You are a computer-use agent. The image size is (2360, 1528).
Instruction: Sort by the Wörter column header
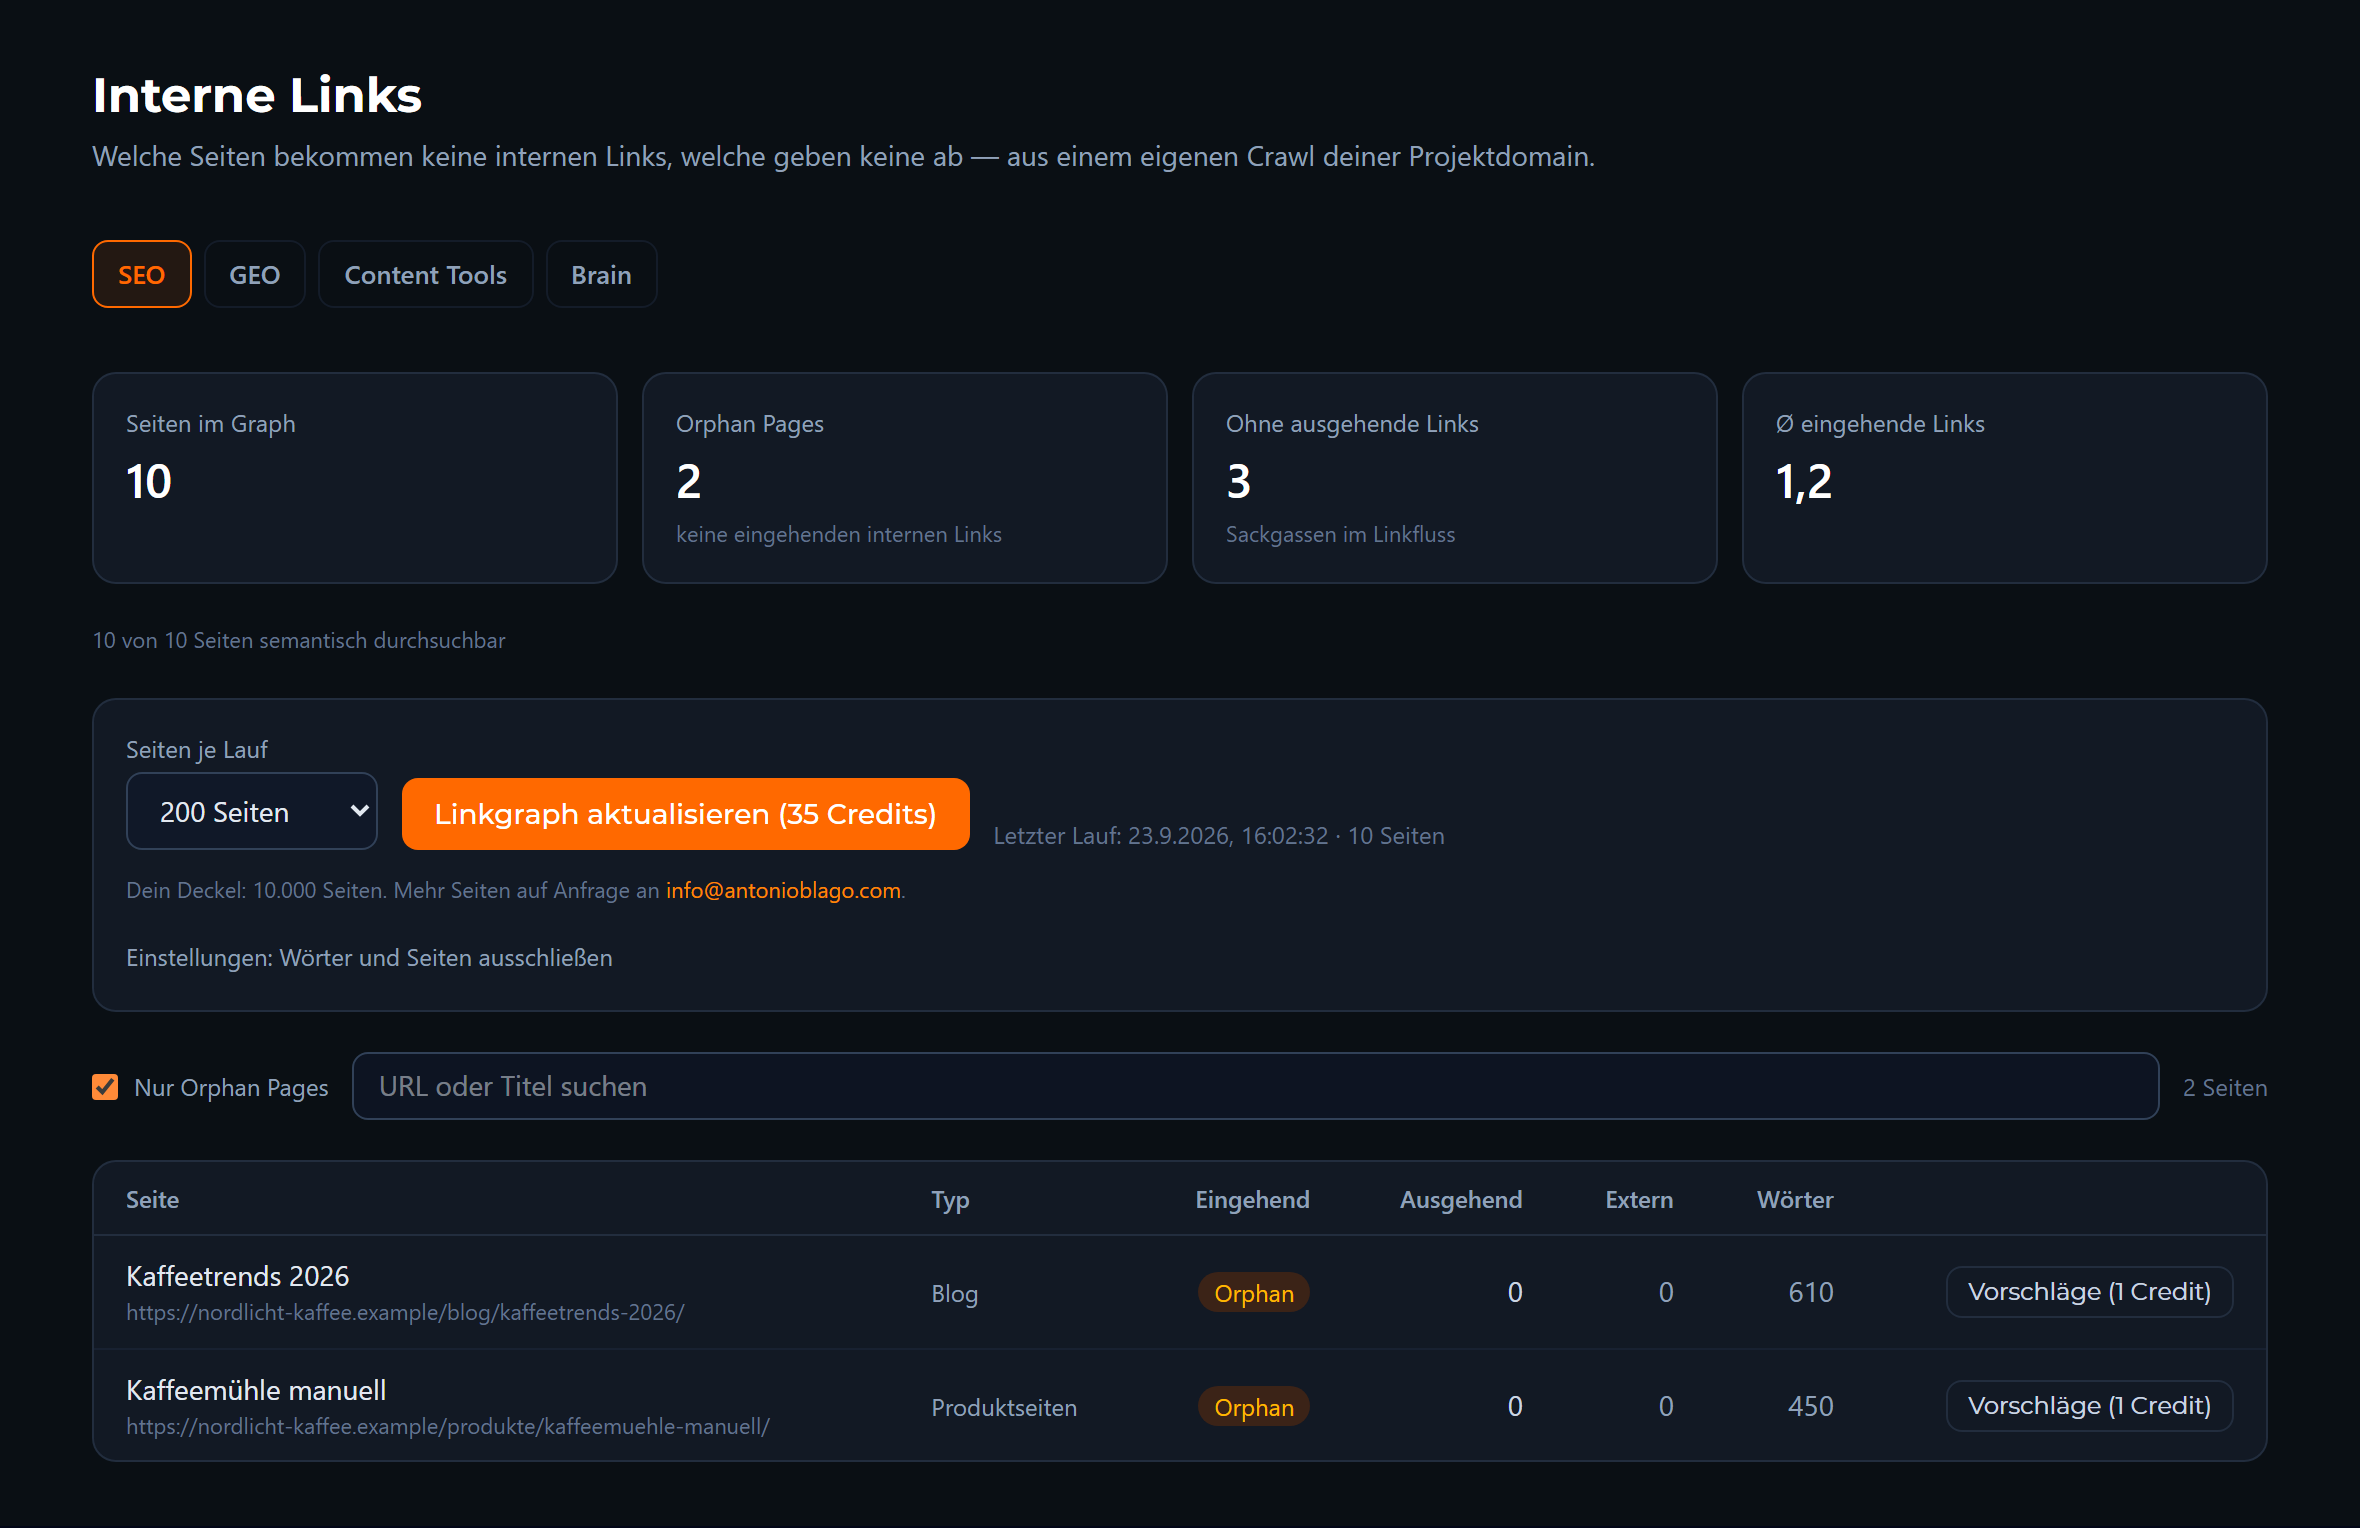click(x=1795, y=1199)
